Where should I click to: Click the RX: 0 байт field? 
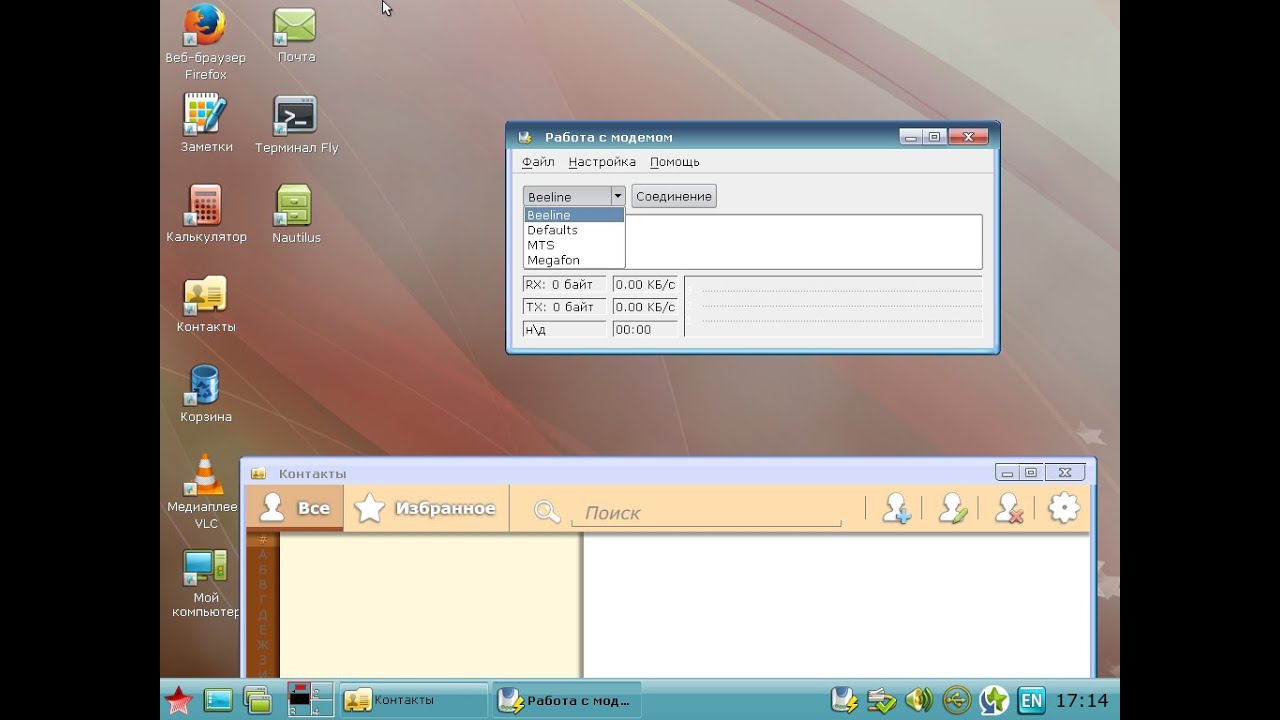(x=564, y=285)
